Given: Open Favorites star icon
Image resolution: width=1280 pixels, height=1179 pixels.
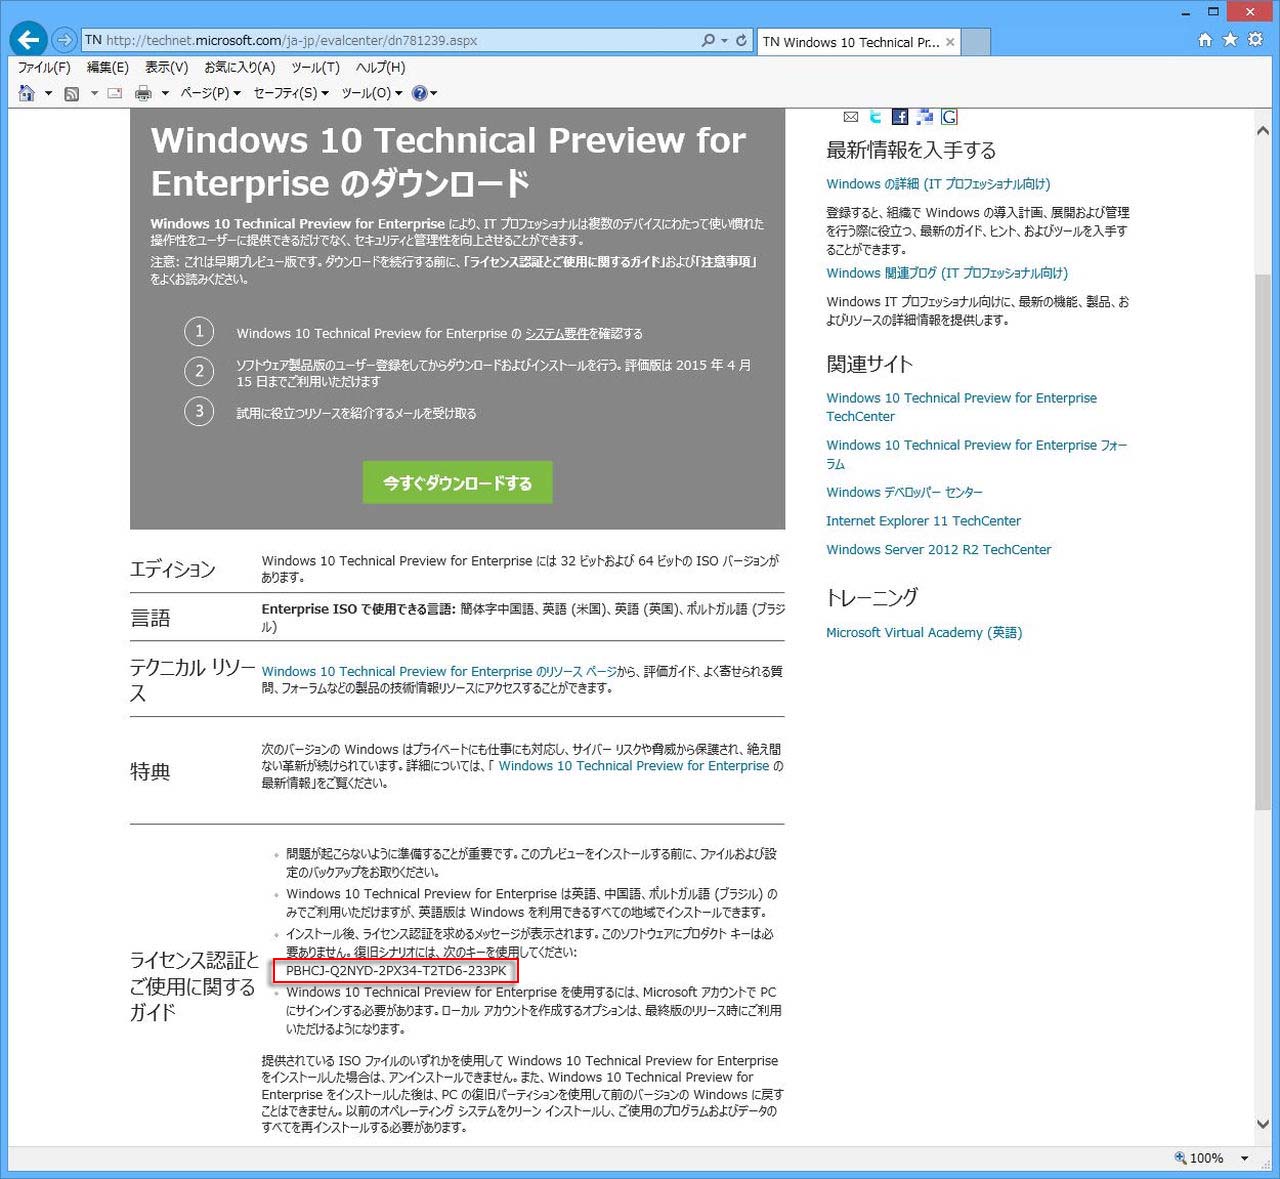Looking at the screenshot, I should (x=1230, y=40).
